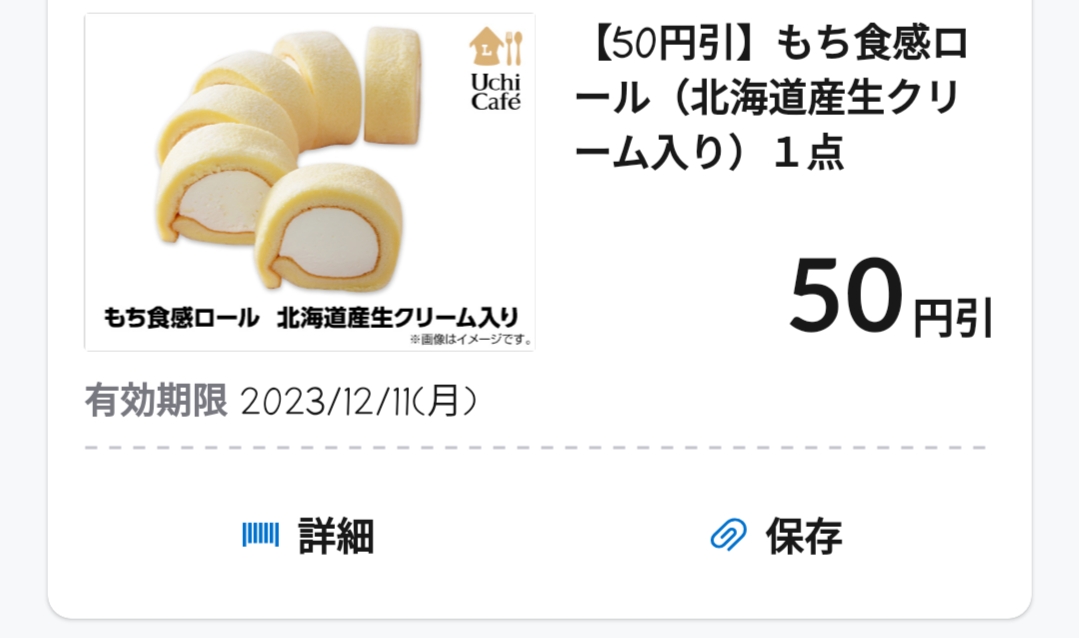The width and height of the screenshot is (1079, 638).
Task: Click the house-shaped L logo icon
Action: [x=486, y=47]
